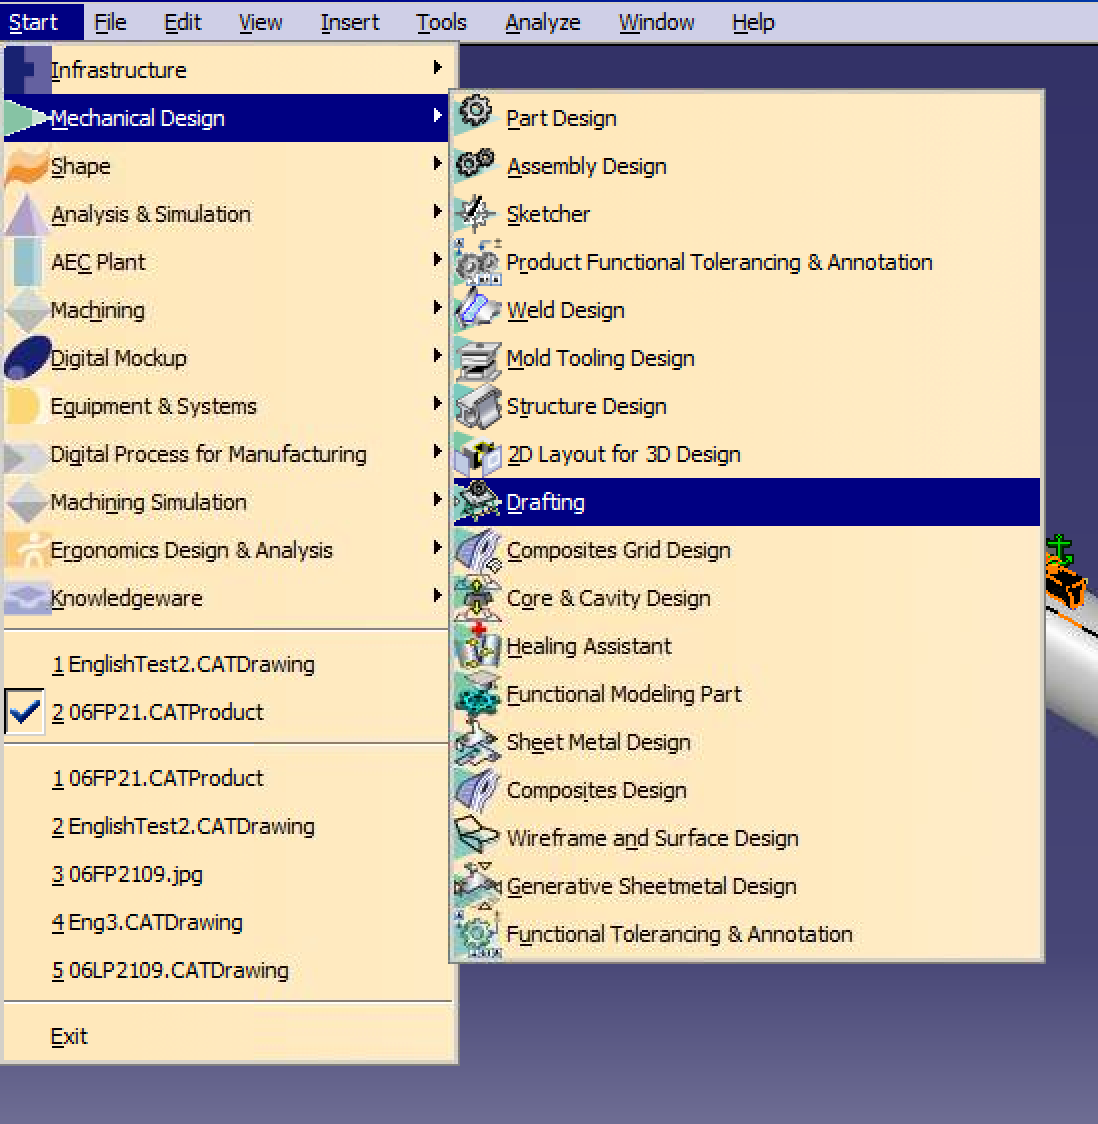
Task: Expand the Infrastructure submenu arrow
Action: tap(438, 68)
